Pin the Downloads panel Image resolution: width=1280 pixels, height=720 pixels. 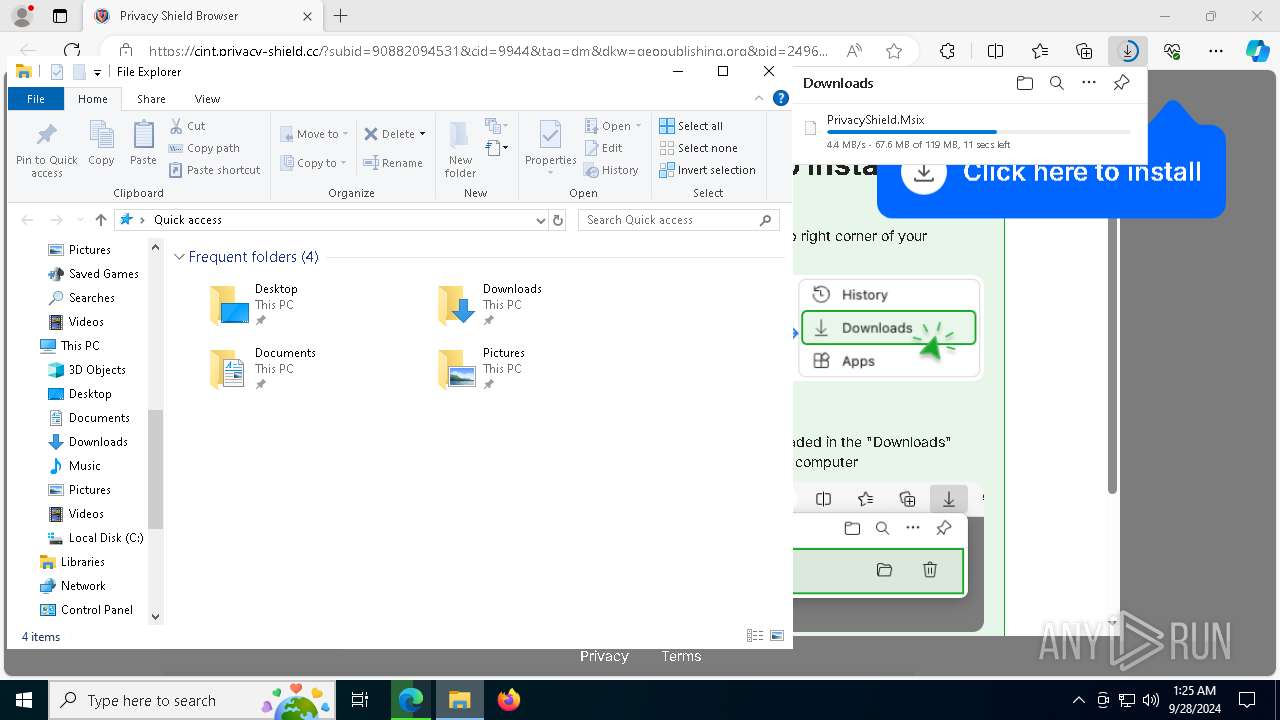[1122, 83]
